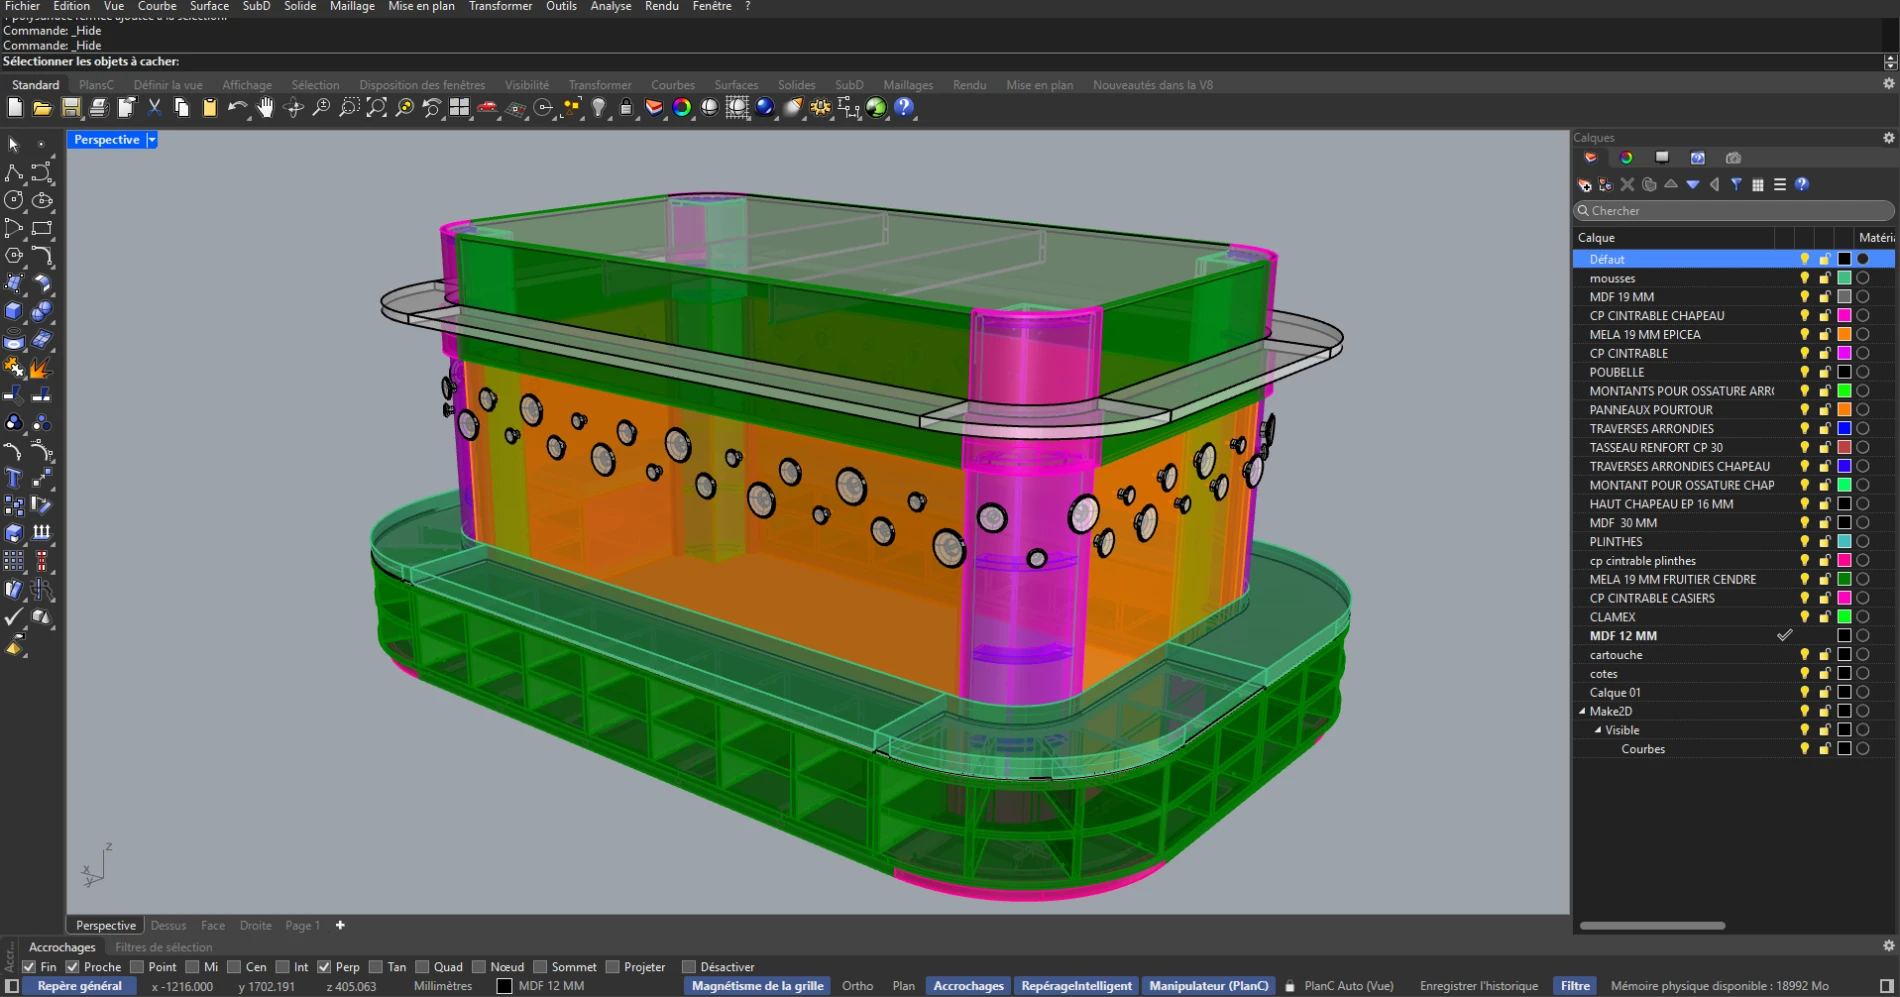The width and height of the screenshot is (1900, 997).
Task: Open the Perspective viewport dropdown arrow
Action: click(152, 140)
